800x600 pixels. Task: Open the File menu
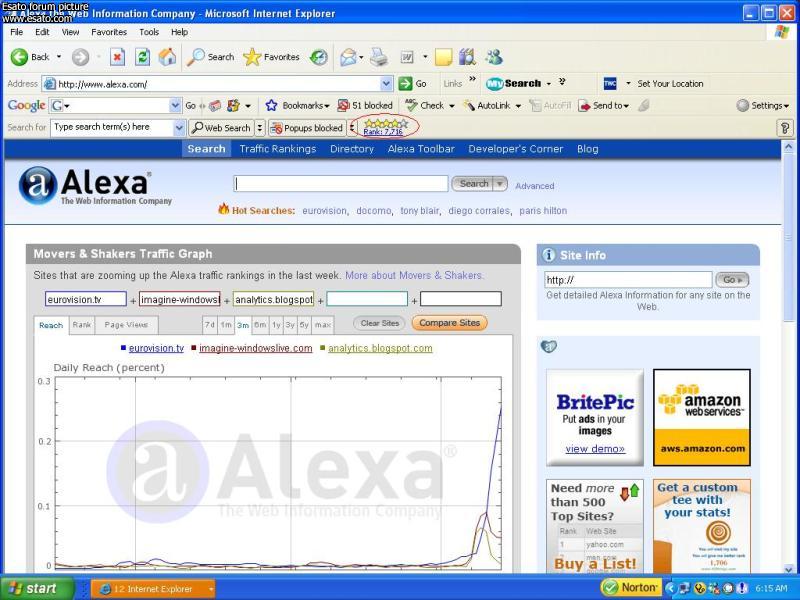pyautogui.click(x=16, y=32)
